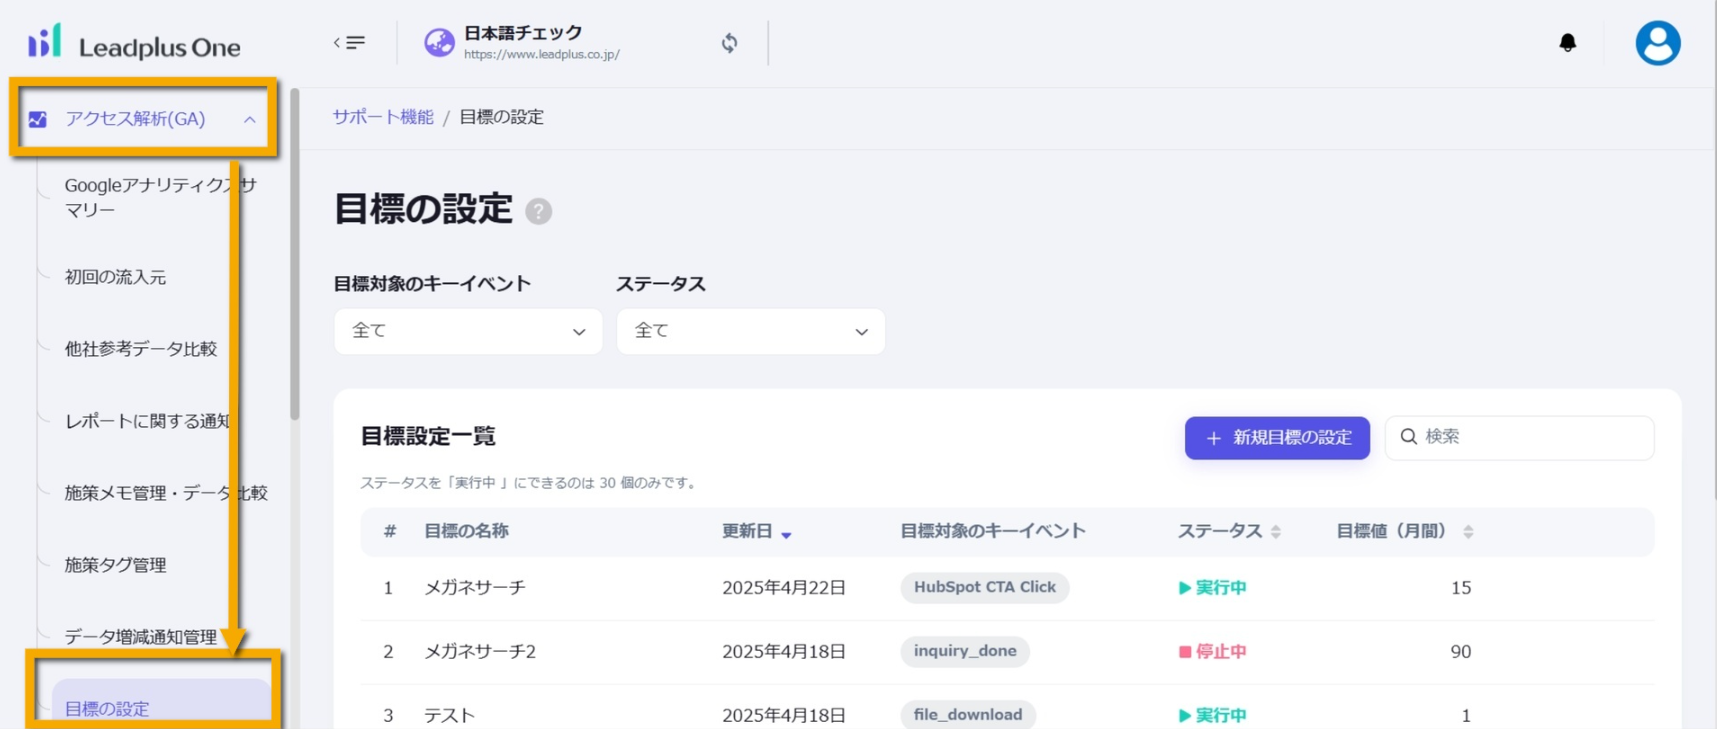Go to 施策タグ管理 page
The height and width of the screenshot is (729, 1717).
(x=115, y=565)
